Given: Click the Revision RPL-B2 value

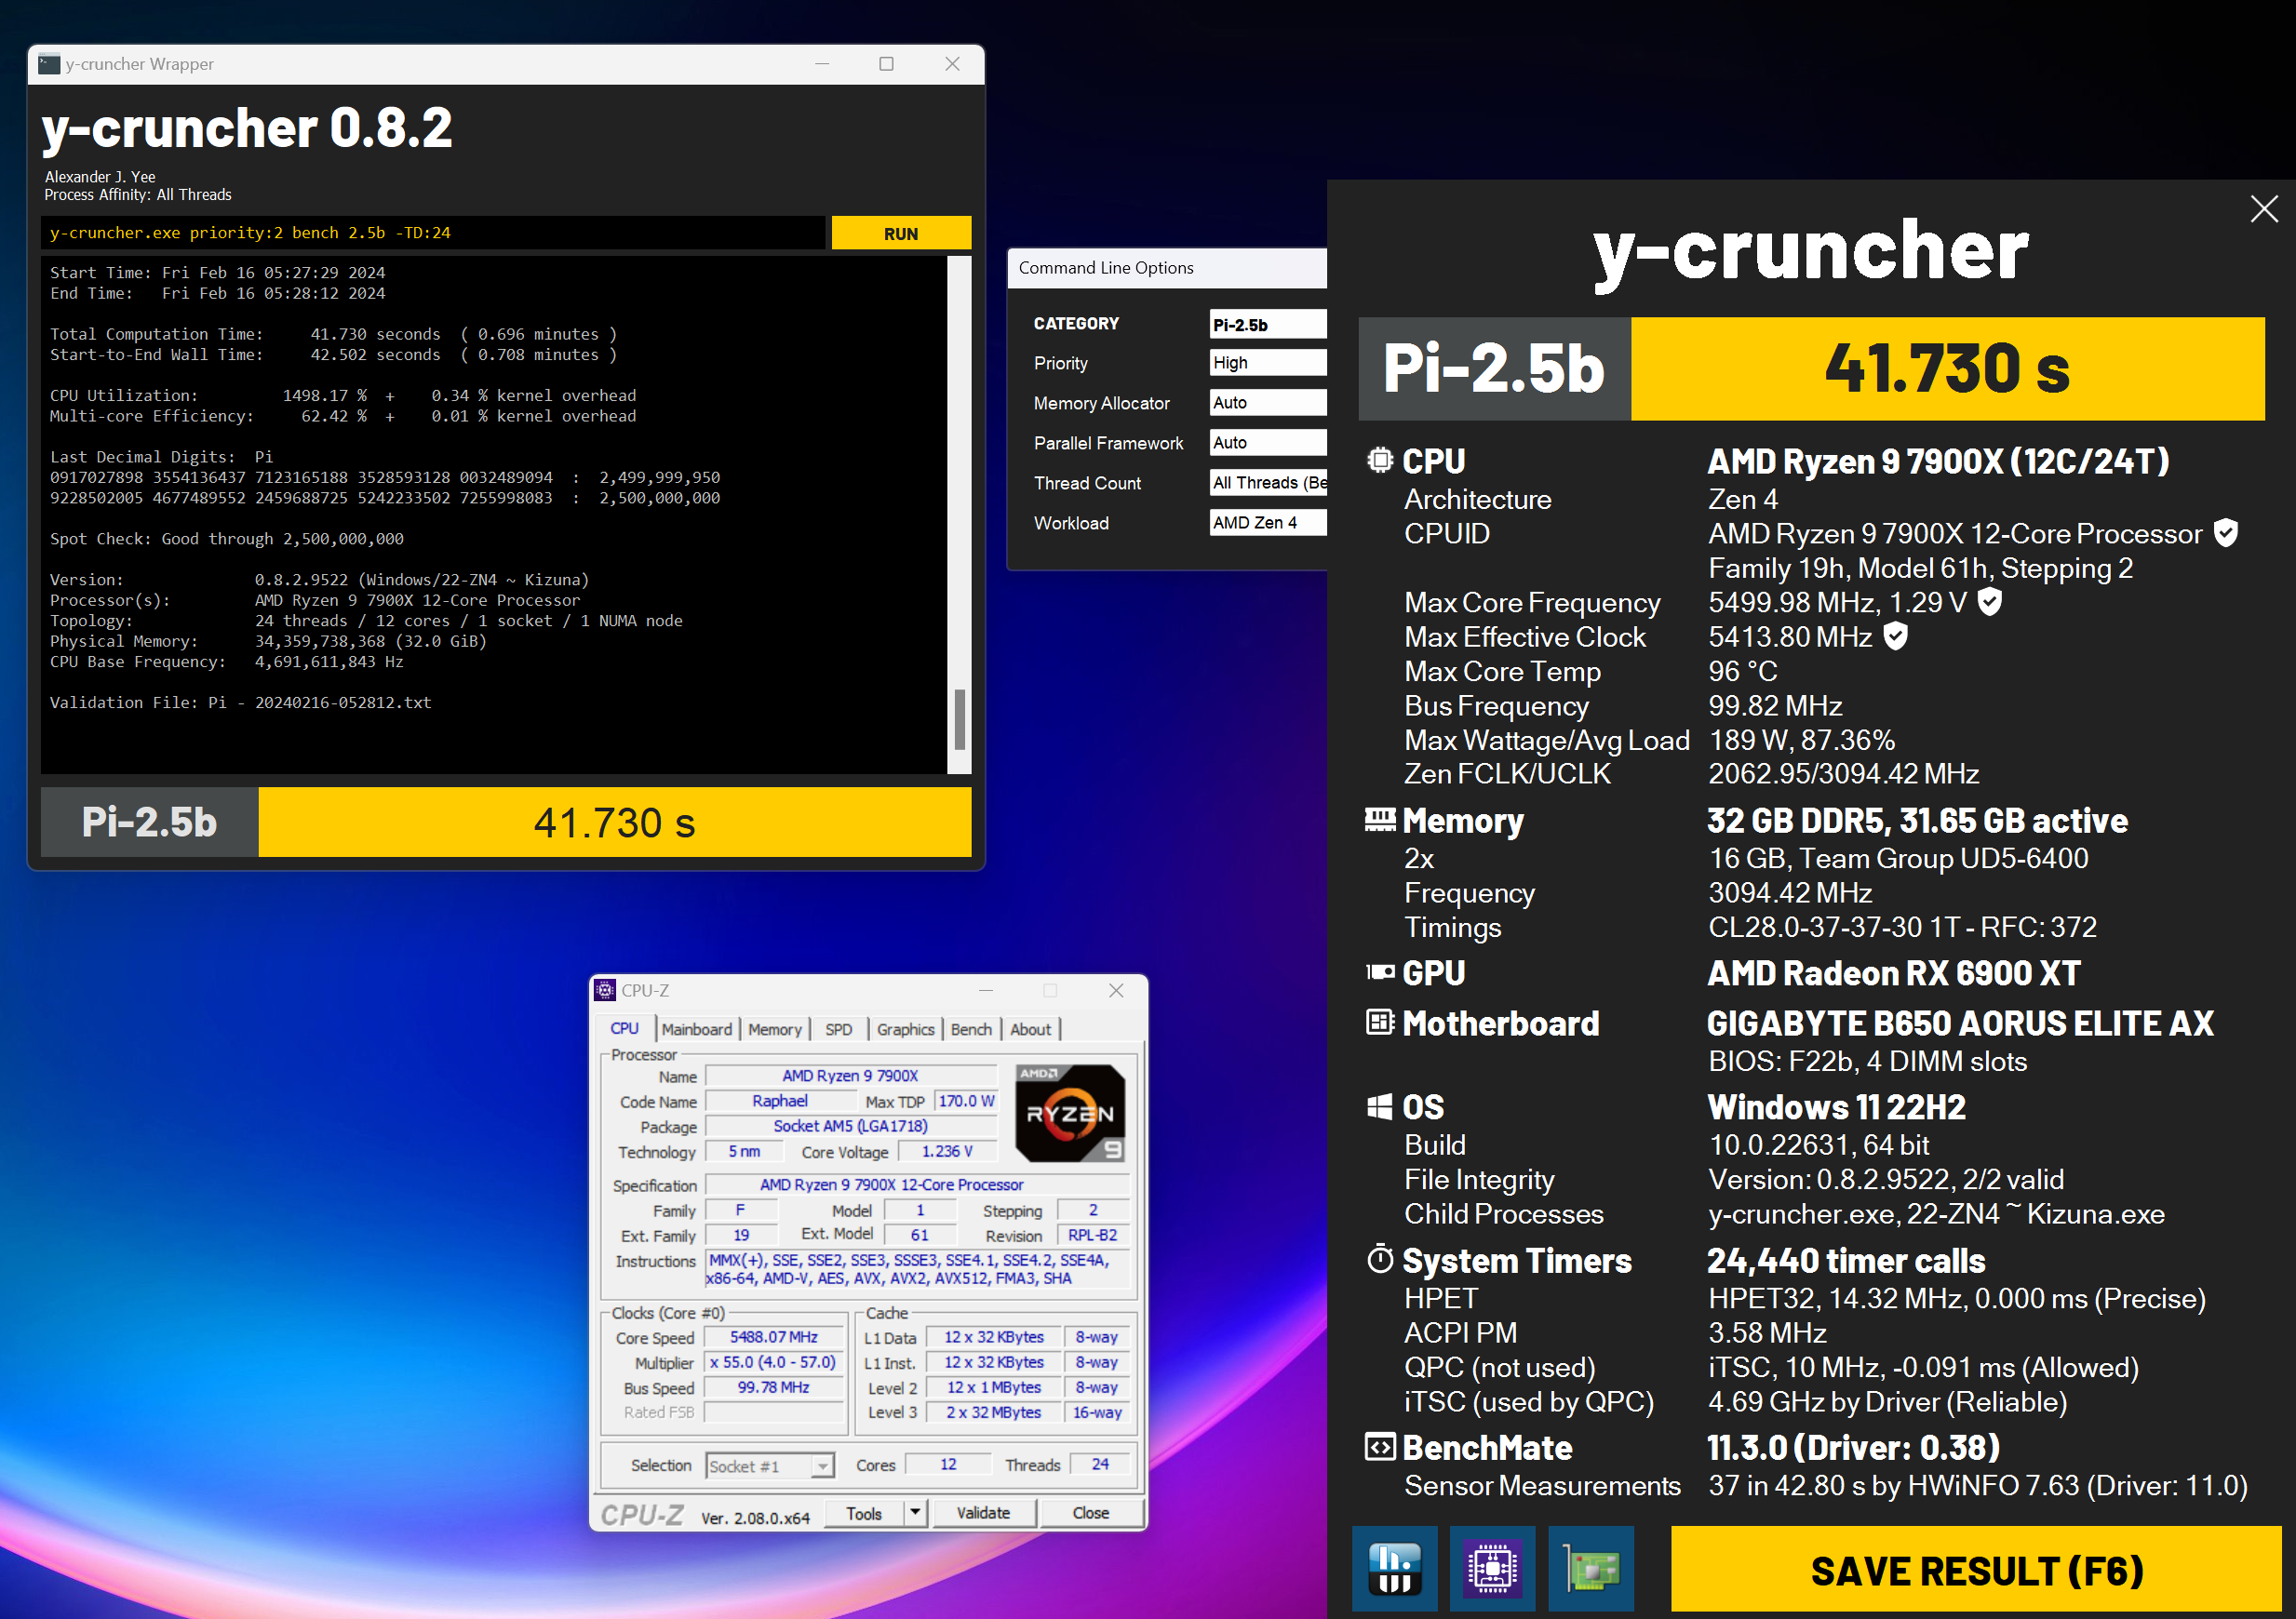Looking at the screenshot, I should tap(1092, 1235).
